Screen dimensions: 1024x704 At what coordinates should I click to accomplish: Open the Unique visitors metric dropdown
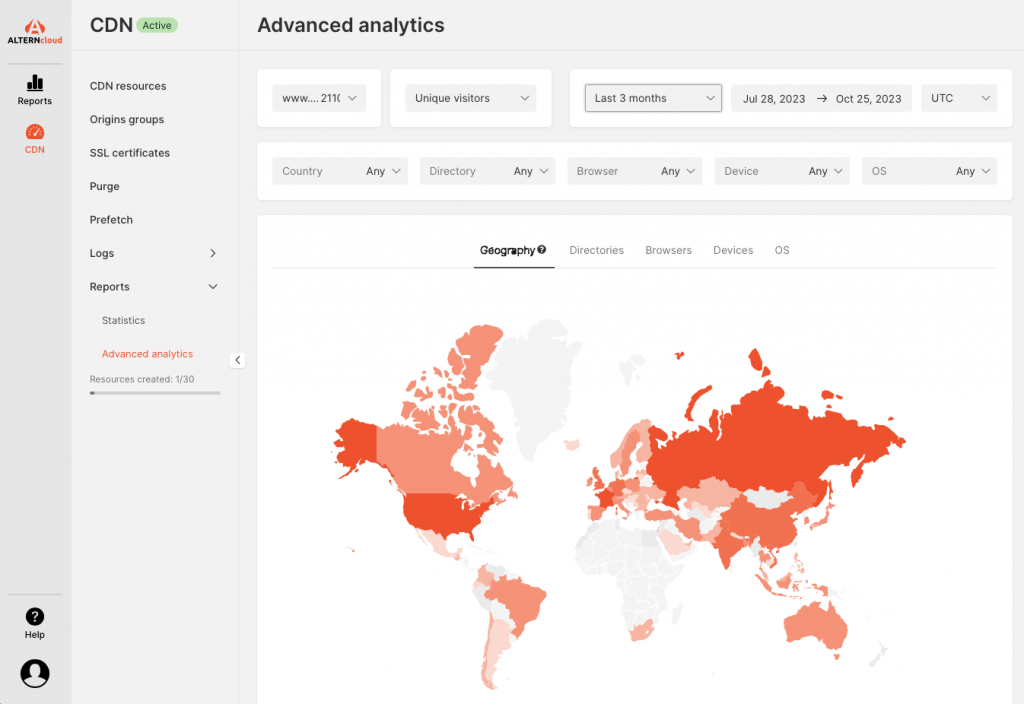tap(470, 98)
